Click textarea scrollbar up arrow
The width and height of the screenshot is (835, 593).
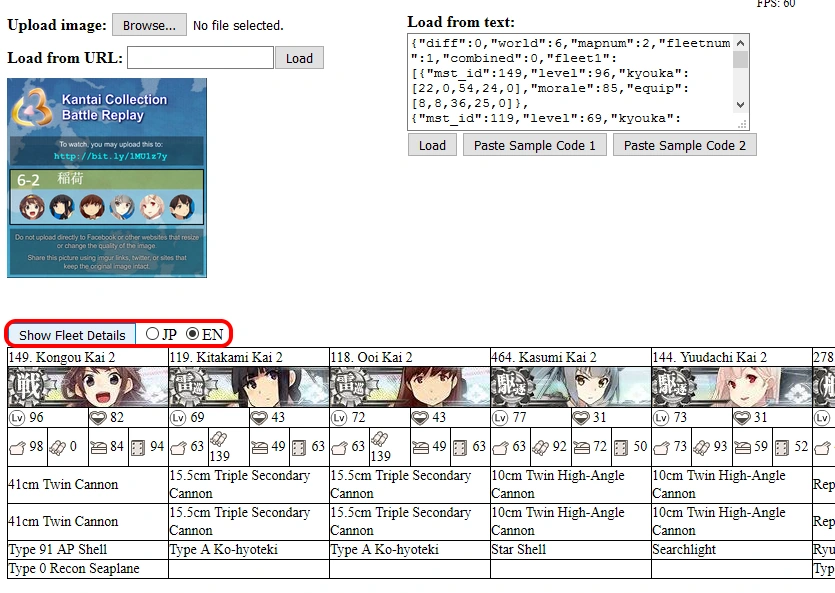pyautogui.click(x=740, y=43)
